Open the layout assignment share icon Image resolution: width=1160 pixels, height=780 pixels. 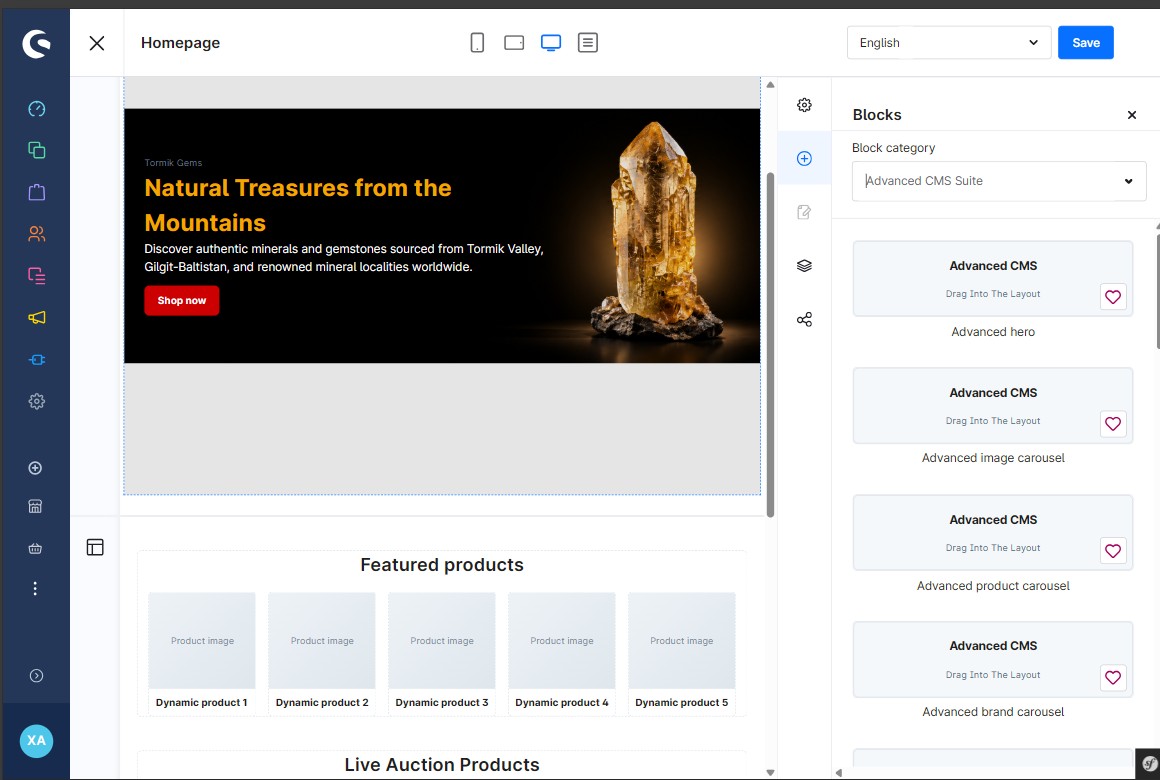point(804,320)
